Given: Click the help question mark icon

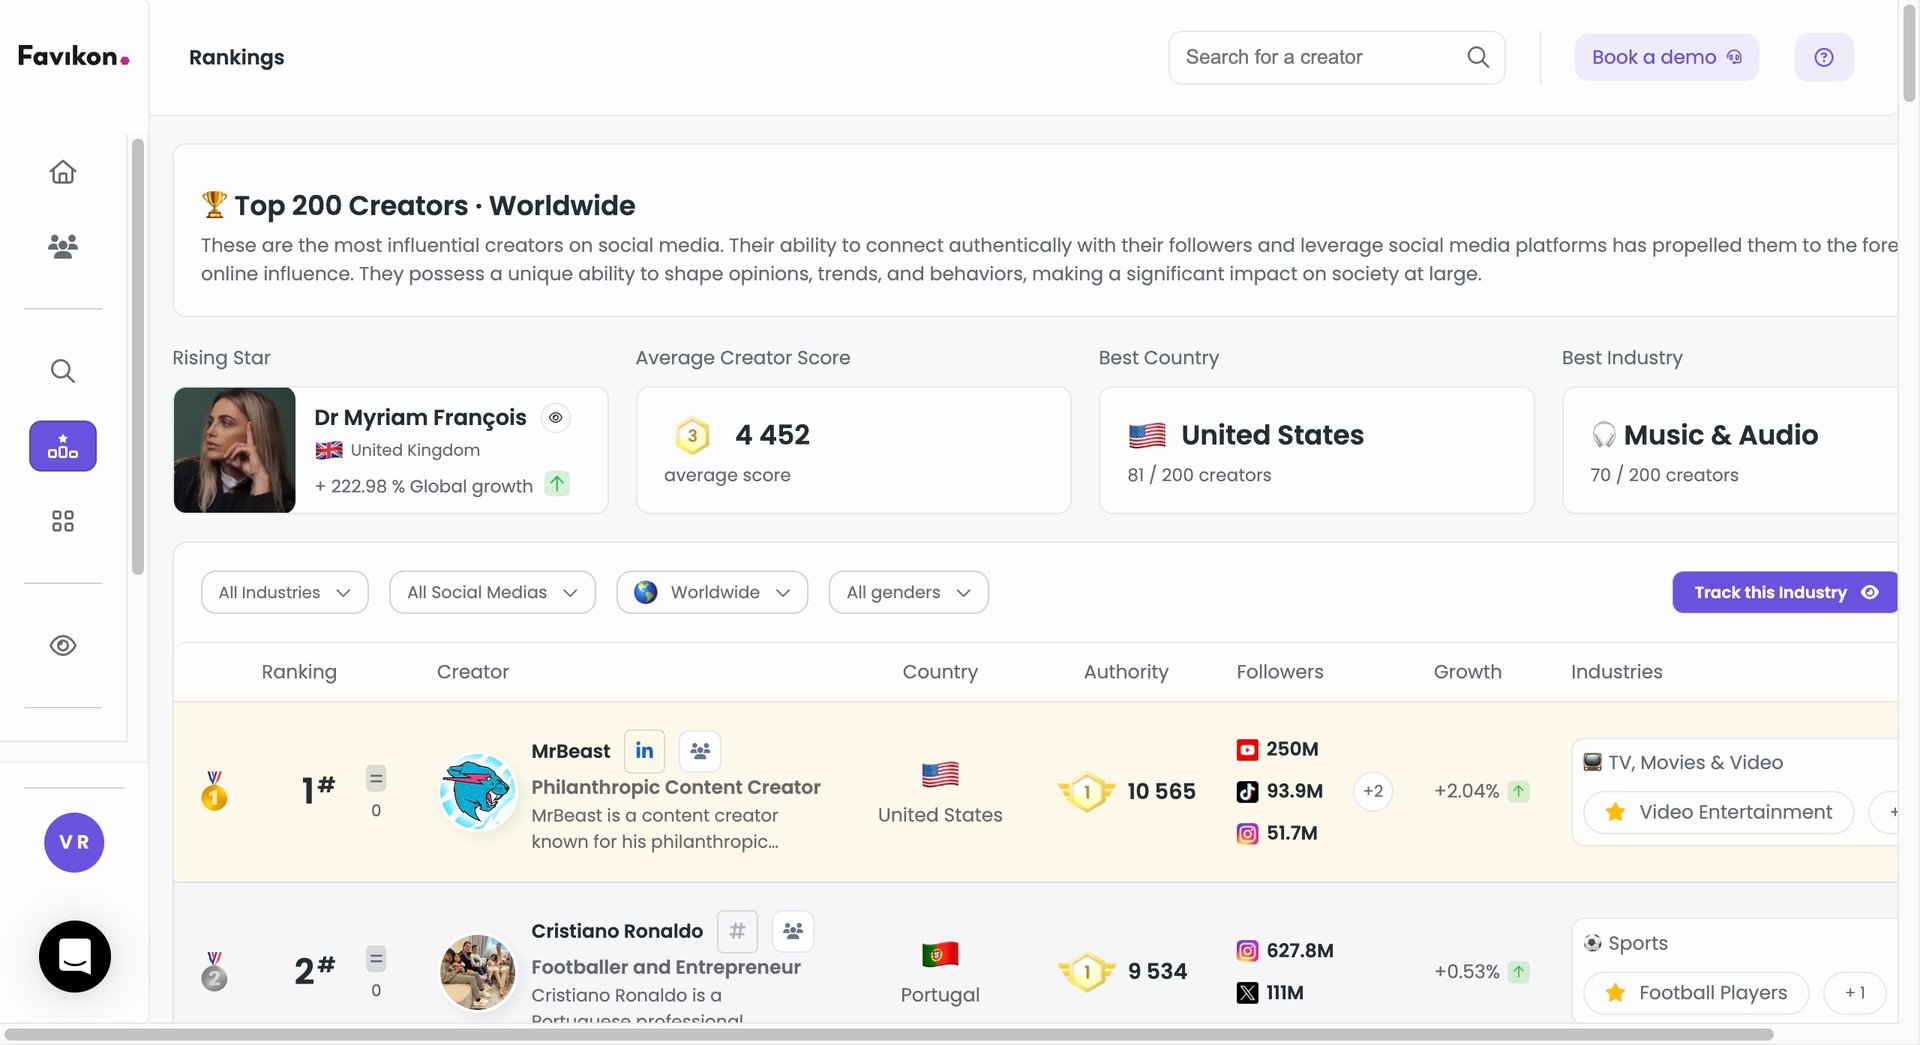Looking at the screenshot, I should pyautogui.click(x=1823, y=57).
